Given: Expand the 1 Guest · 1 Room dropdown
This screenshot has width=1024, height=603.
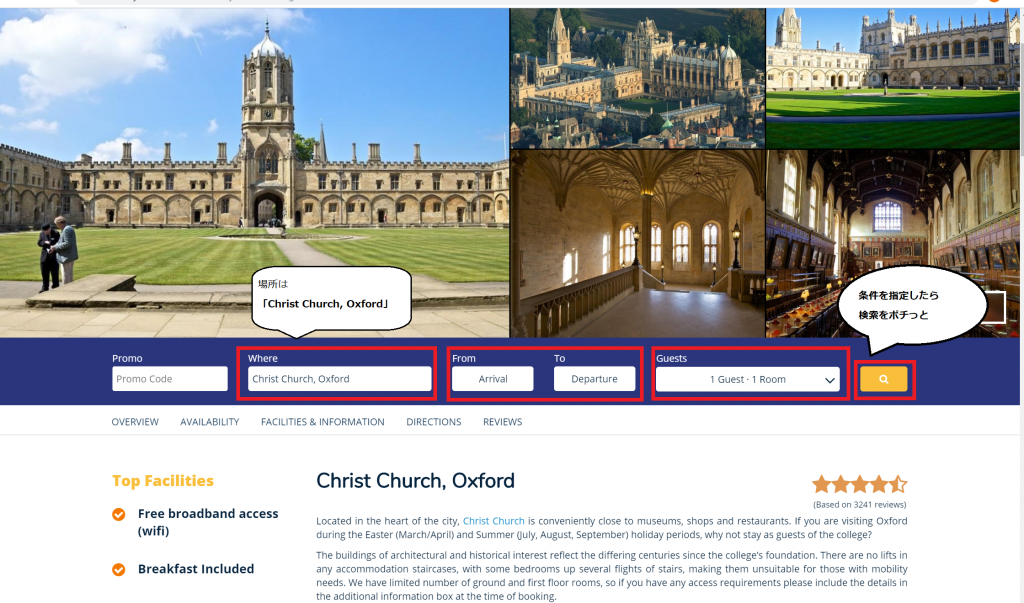Looking at the screenshot, I should (748, 380).
